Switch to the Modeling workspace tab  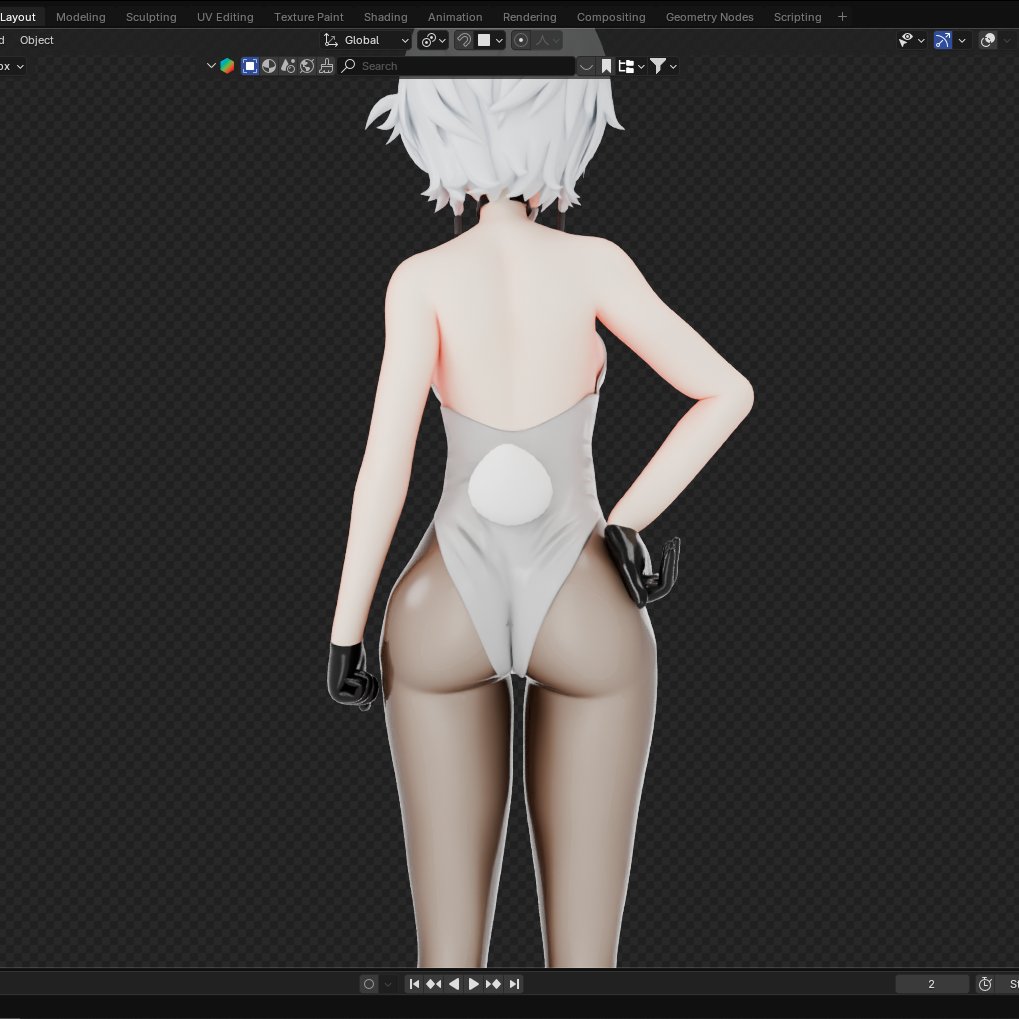81,17
